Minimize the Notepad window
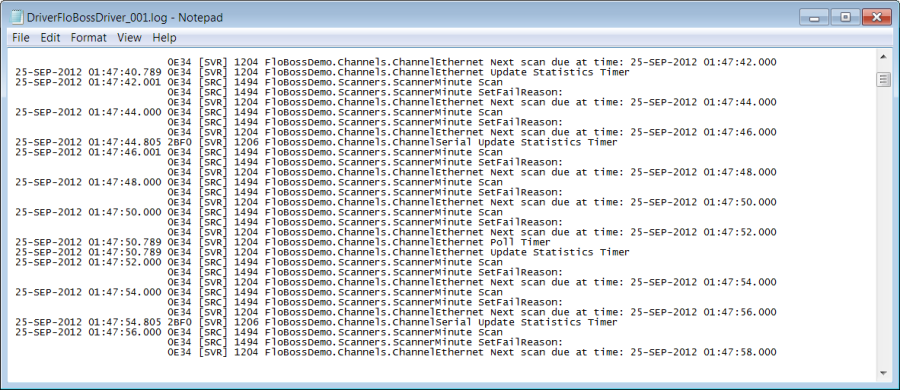The image size is (900, 390). (814, 17)
